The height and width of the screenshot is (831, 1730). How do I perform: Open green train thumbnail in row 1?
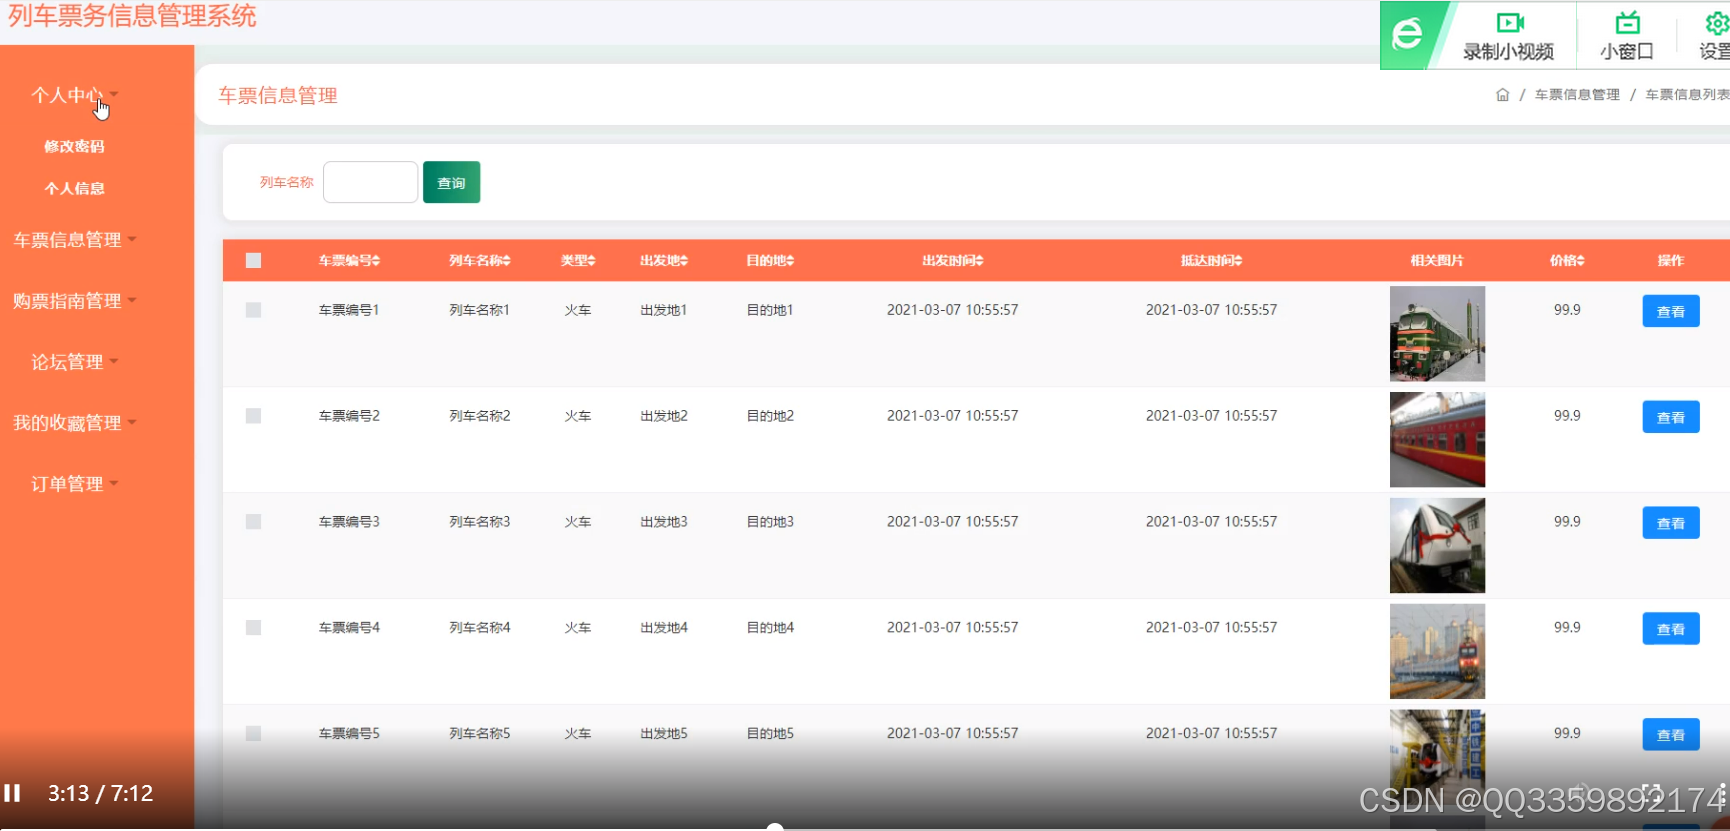pos(1437,334)
